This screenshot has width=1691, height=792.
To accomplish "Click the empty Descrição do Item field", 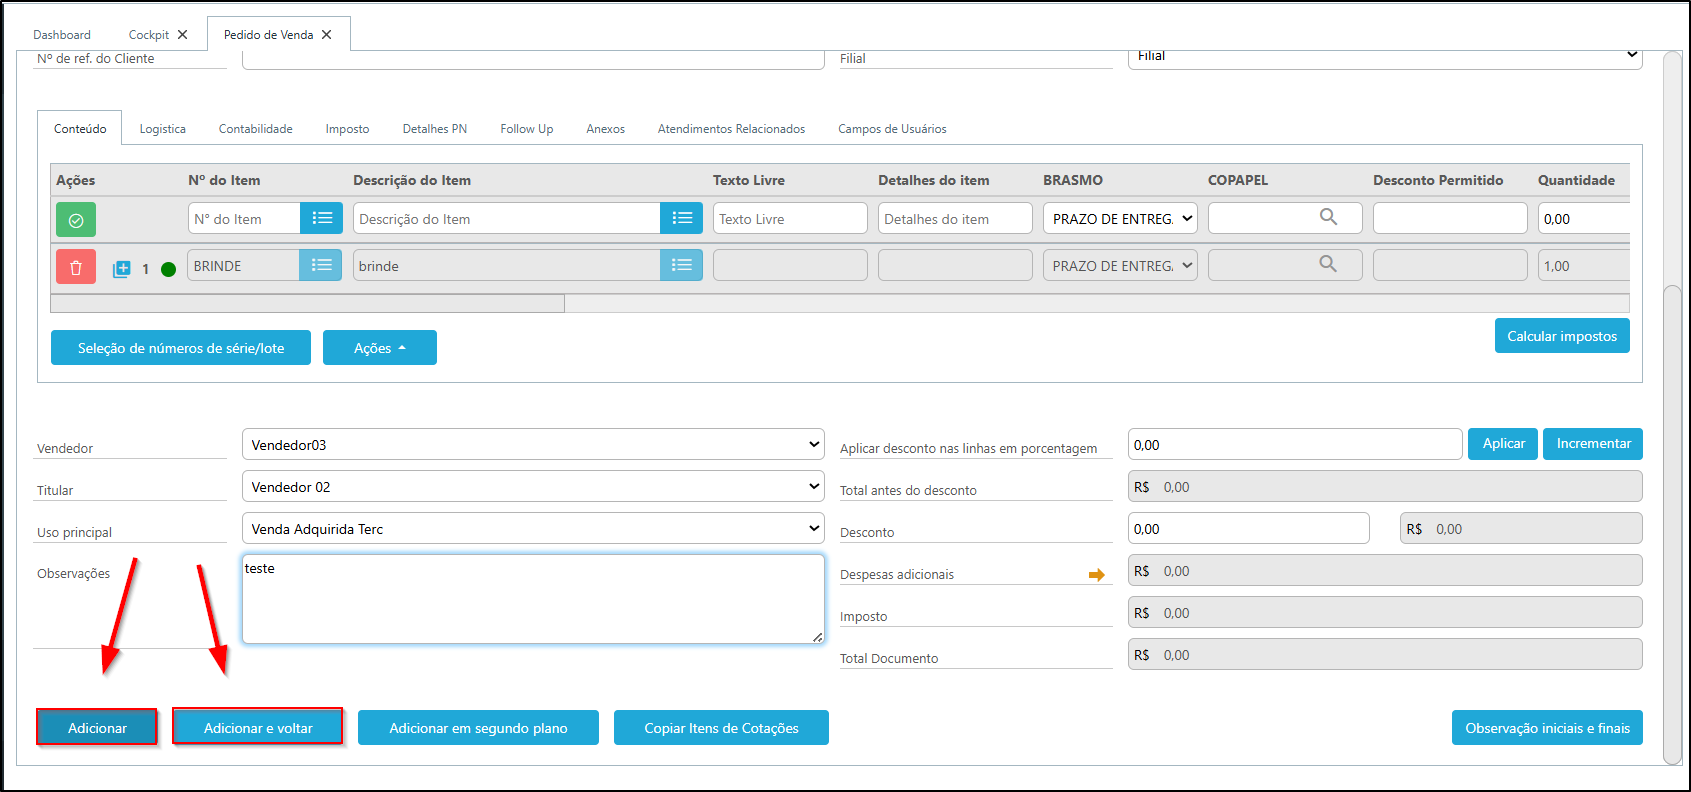I will (x=507, y=218).
